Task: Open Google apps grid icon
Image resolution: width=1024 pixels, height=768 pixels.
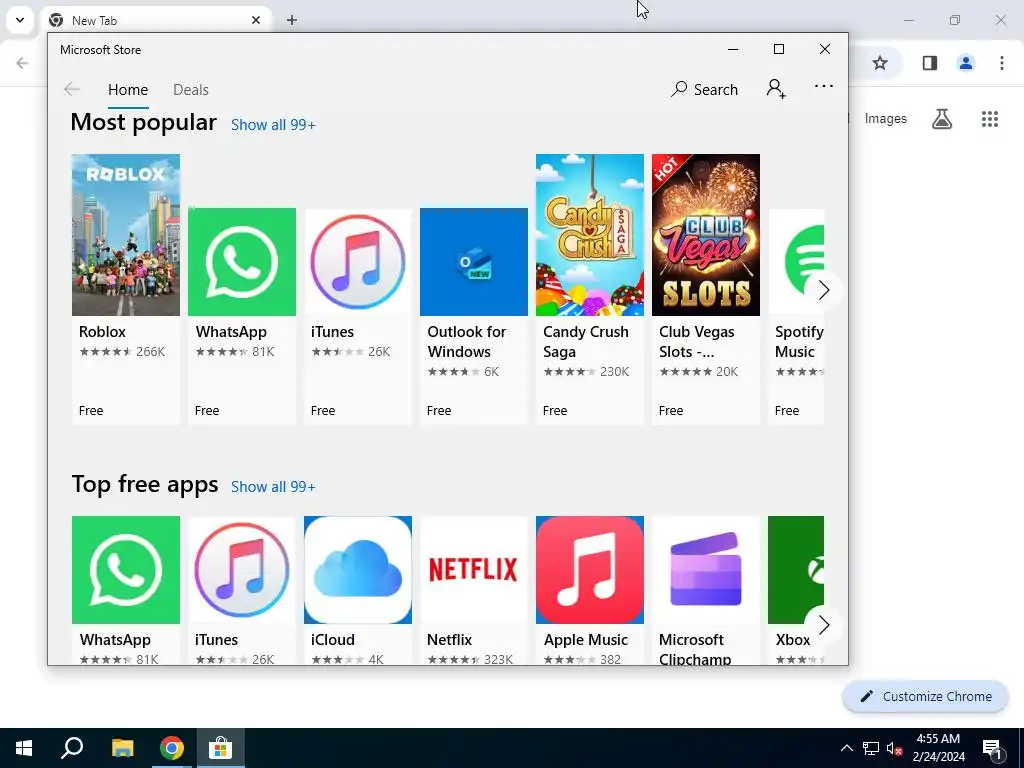Action: click(x=989, y=119)
